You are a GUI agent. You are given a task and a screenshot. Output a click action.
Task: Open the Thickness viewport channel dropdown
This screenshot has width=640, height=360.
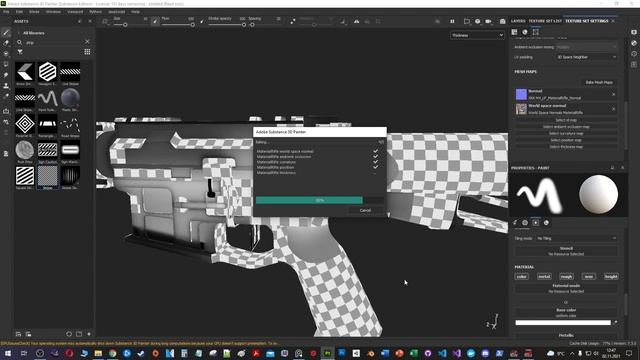(x=477, y=36)
